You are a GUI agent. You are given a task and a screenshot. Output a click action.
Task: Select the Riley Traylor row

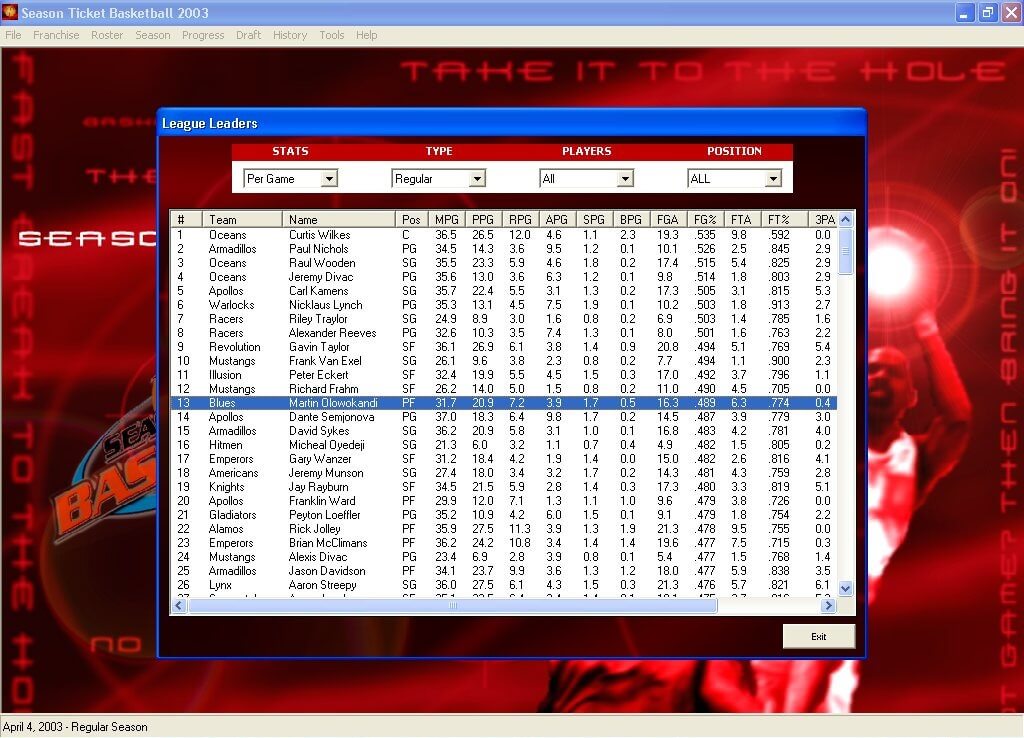pyautogui.click(x=504, y=319)
